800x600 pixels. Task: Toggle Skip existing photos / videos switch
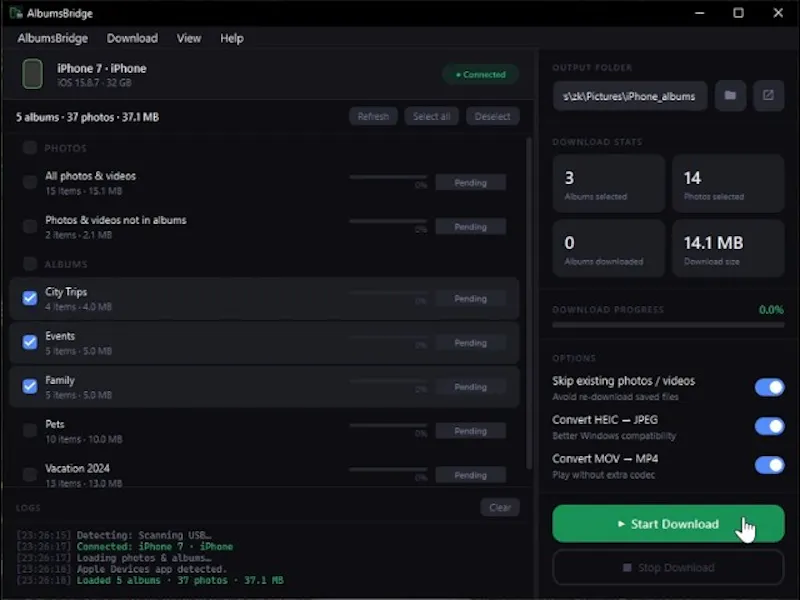click(769, 388)
